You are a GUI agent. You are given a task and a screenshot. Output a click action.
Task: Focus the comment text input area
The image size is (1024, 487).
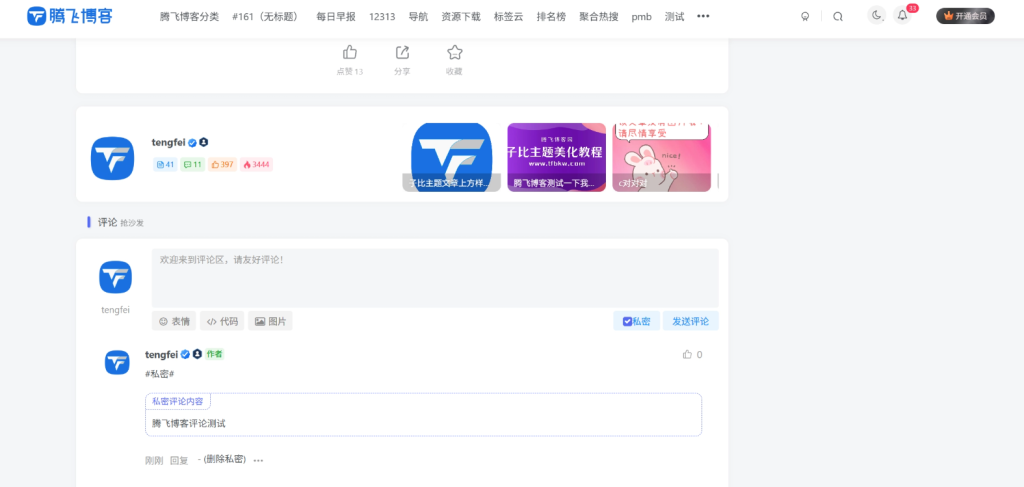[x=434, y=277]
